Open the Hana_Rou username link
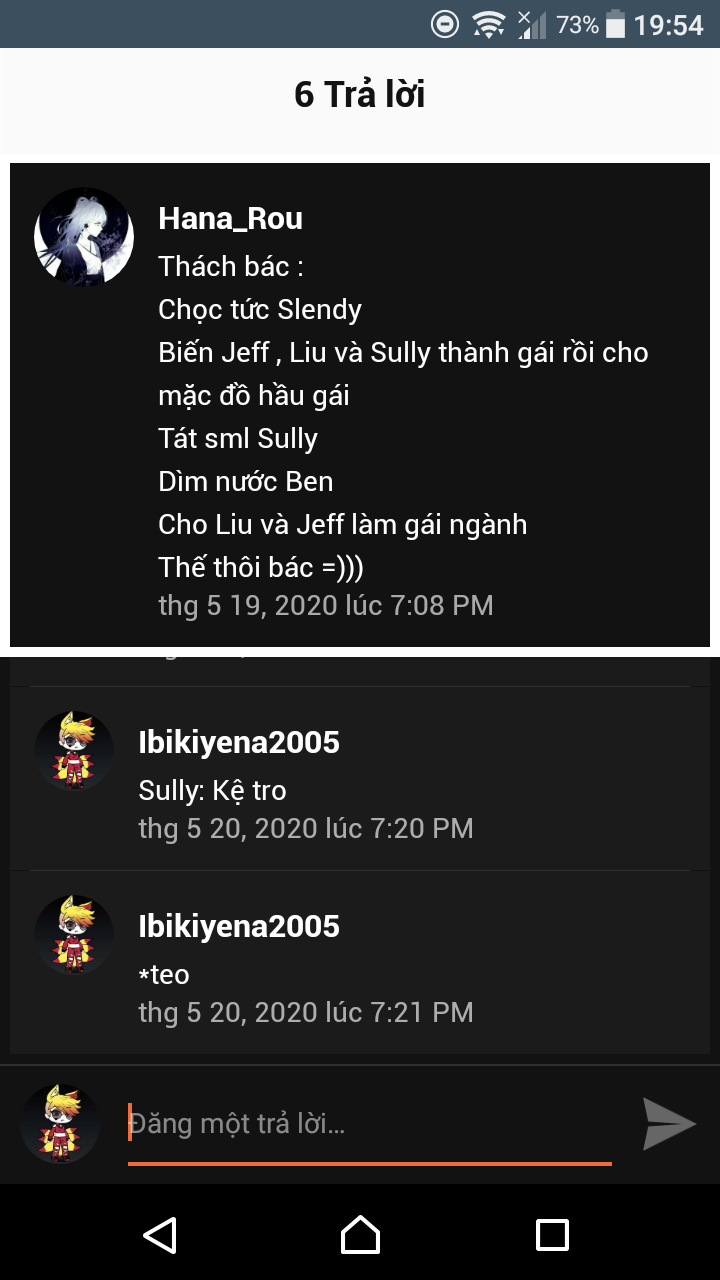720x1280 pixels. 230,219
